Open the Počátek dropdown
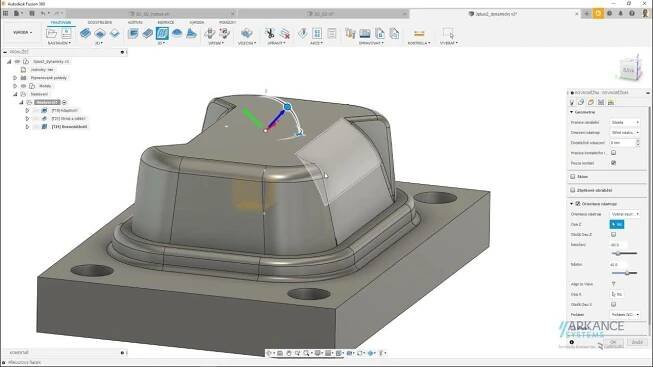653x367 pixels. coord(624,315)
